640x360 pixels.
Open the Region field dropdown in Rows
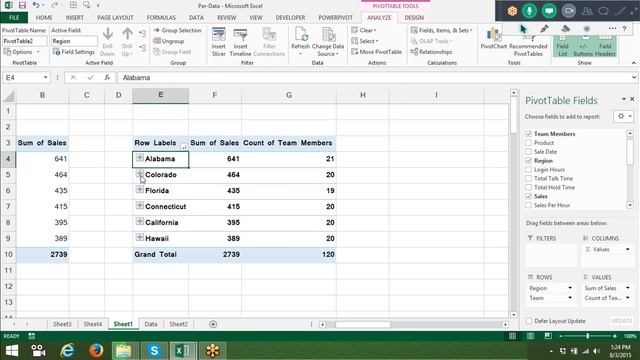570,288
